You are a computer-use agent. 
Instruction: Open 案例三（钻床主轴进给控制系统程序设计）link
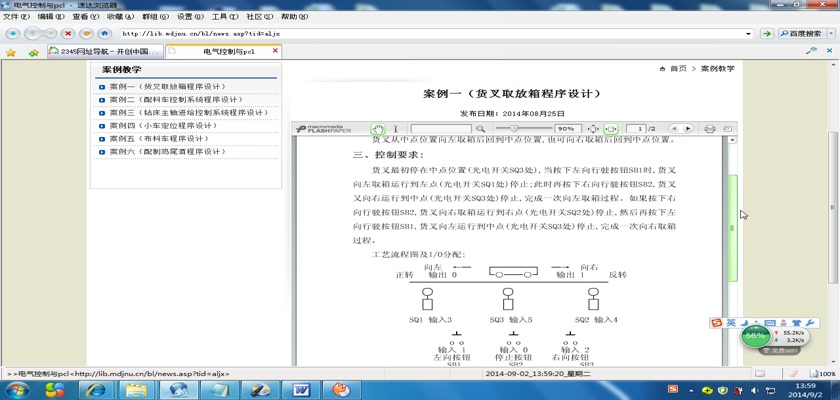[189, 112]
